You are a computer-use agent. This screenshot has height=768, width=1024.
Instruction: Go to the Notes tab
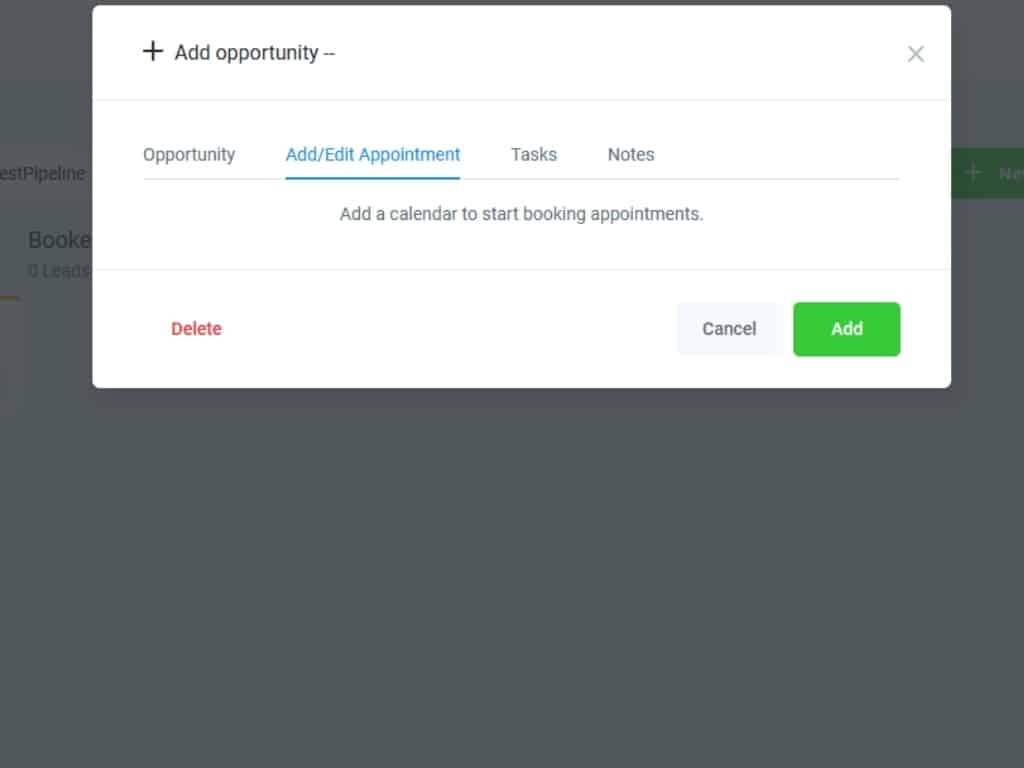point(631,155)
